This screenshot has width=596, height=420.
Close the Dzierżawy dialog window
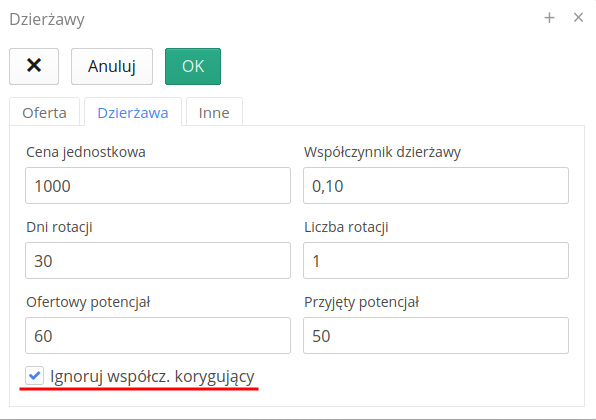click(x=578, y=17)
